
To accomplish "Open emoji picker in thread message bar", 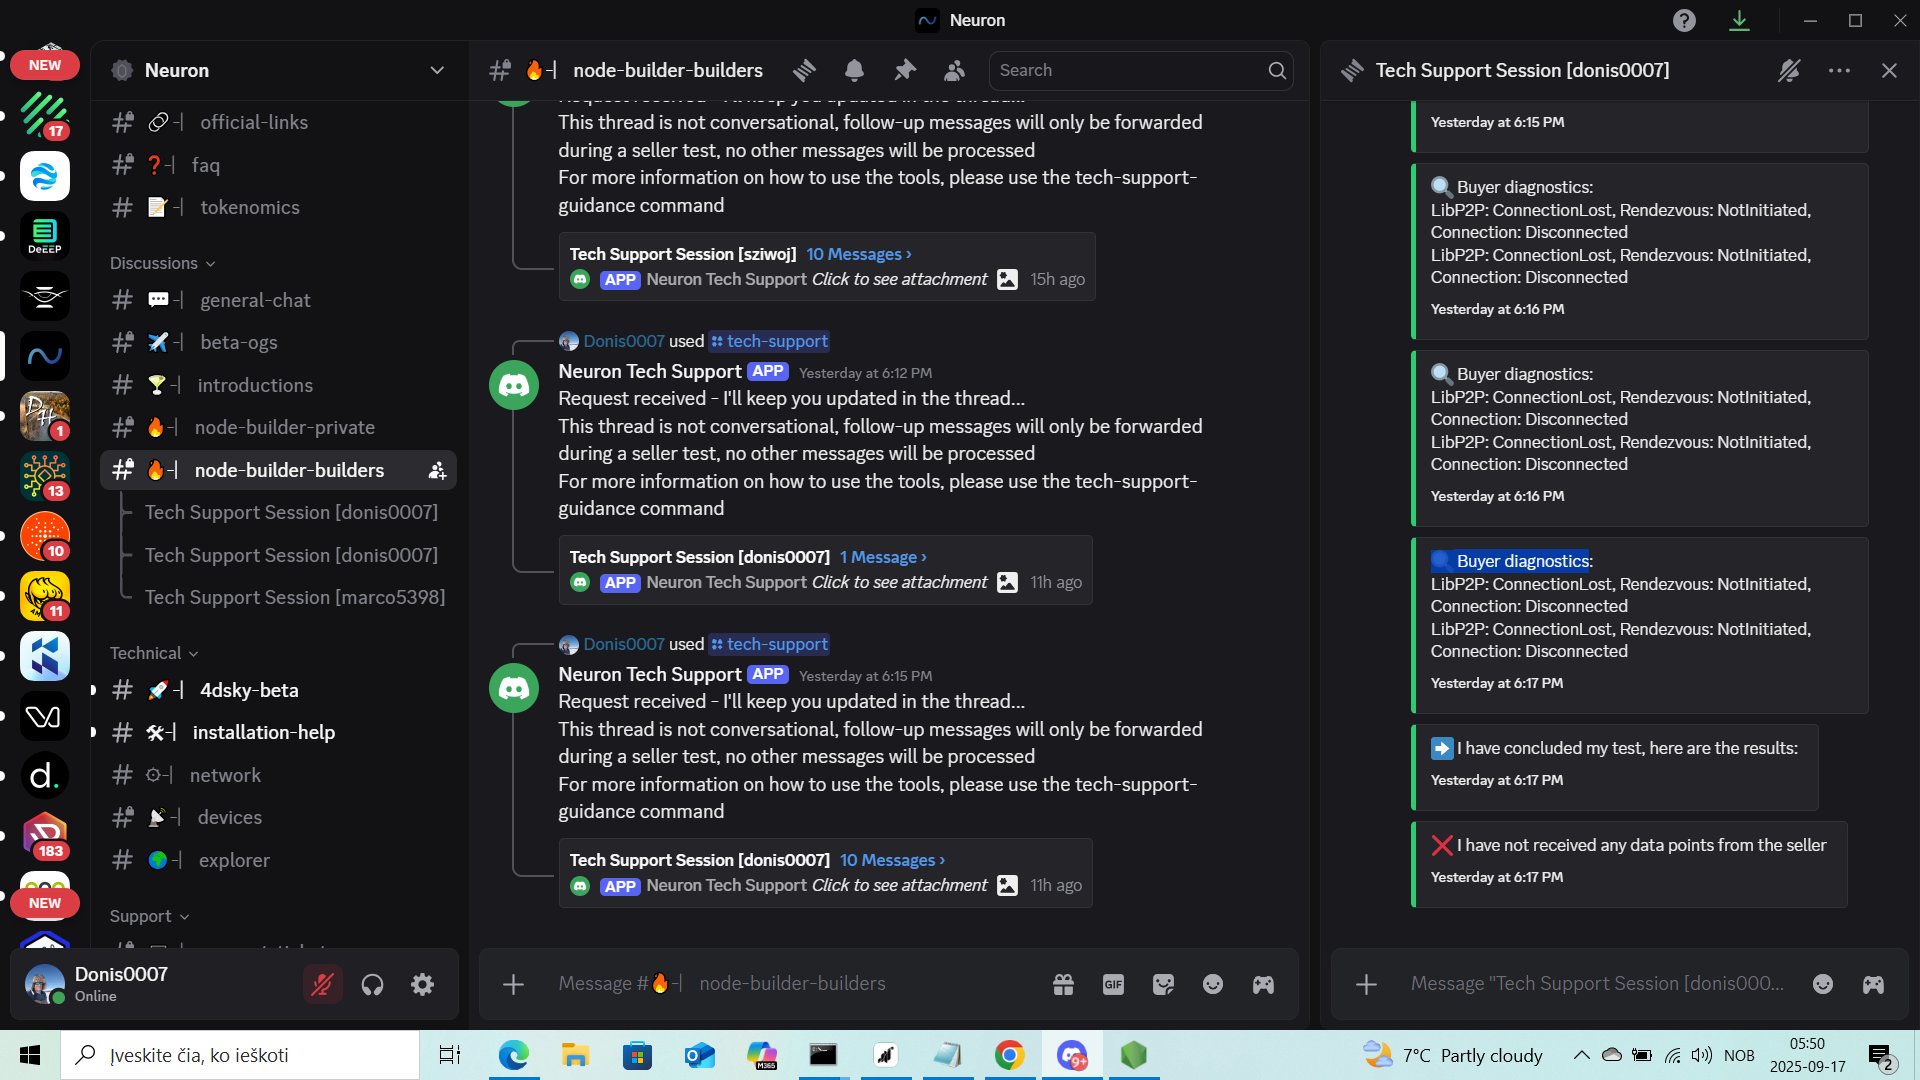I will (1823, 984).
